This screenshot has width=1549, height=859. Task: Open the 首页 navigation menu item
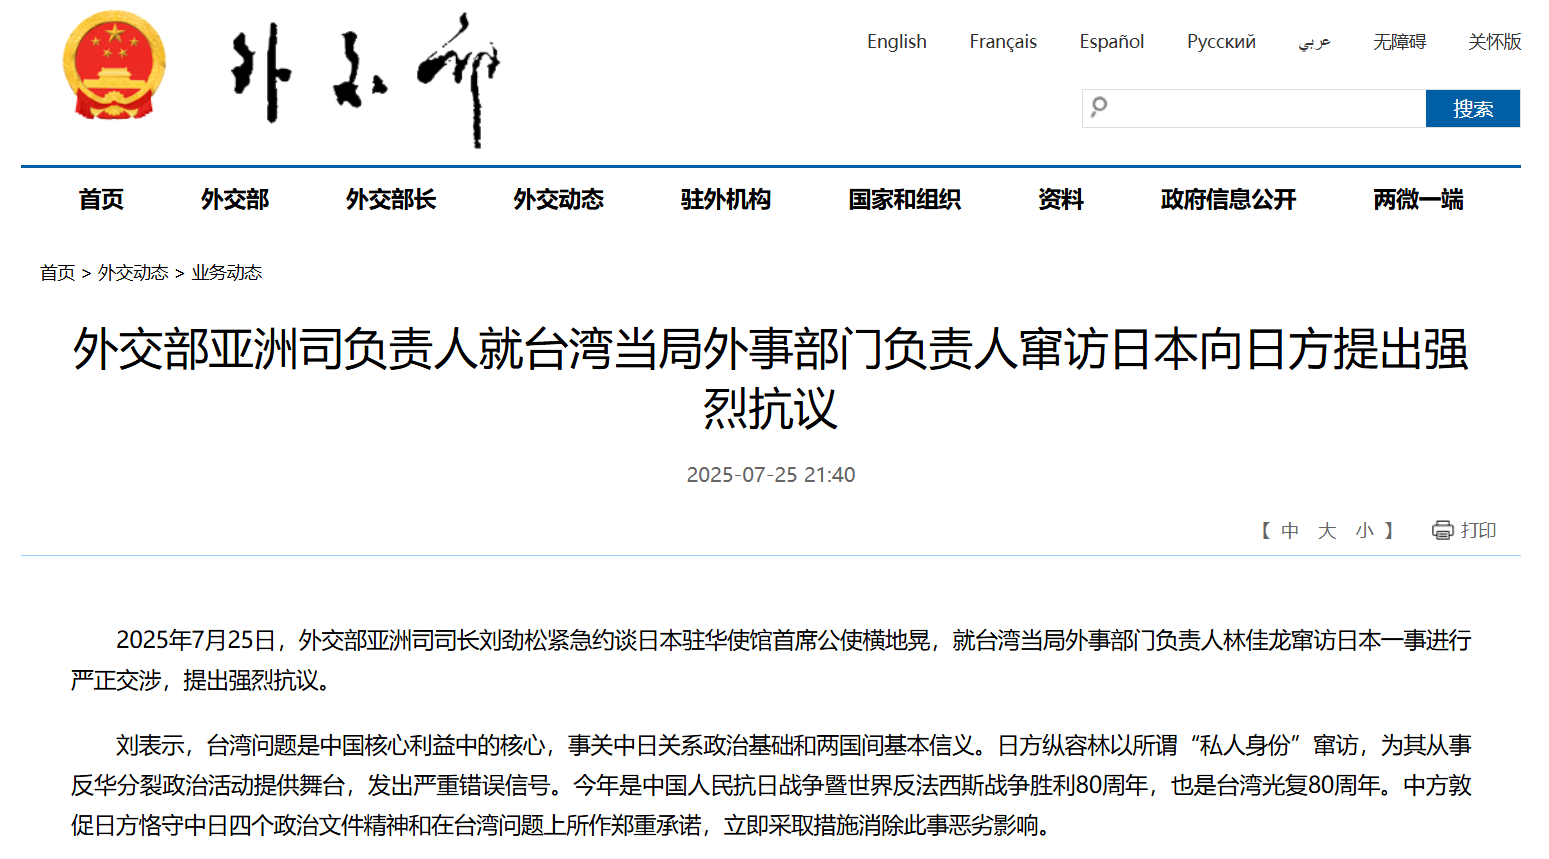[101, 200]
